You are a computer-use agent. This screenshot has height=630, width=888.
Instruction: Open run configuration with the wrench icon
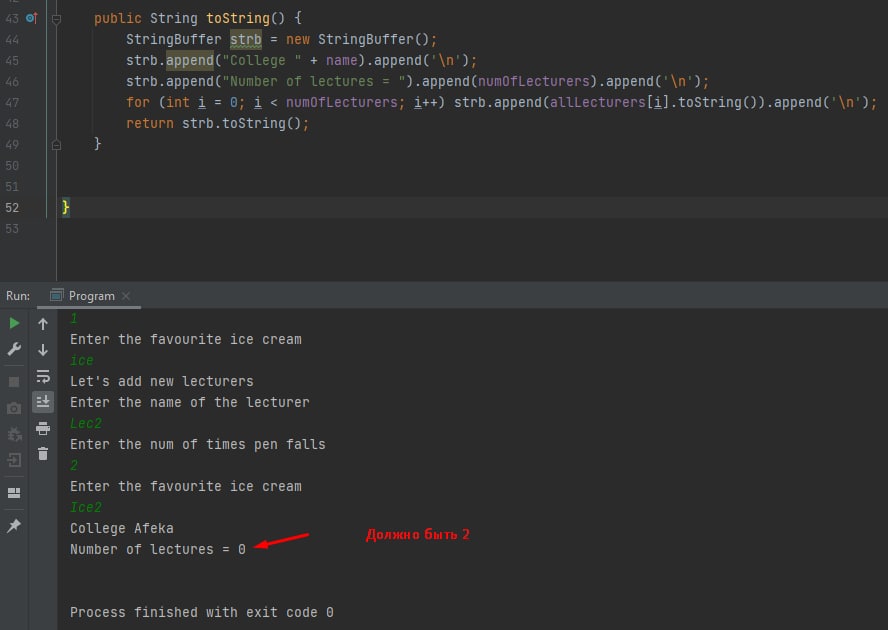[x=14, y=348]
